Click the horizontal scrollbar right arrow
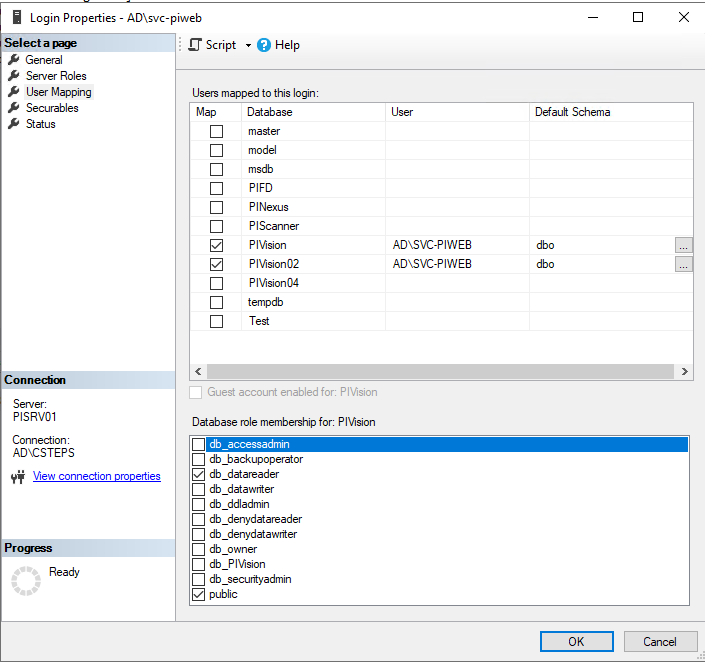The width and height of the screenshot is (705, 671). (x=684, y=371)
